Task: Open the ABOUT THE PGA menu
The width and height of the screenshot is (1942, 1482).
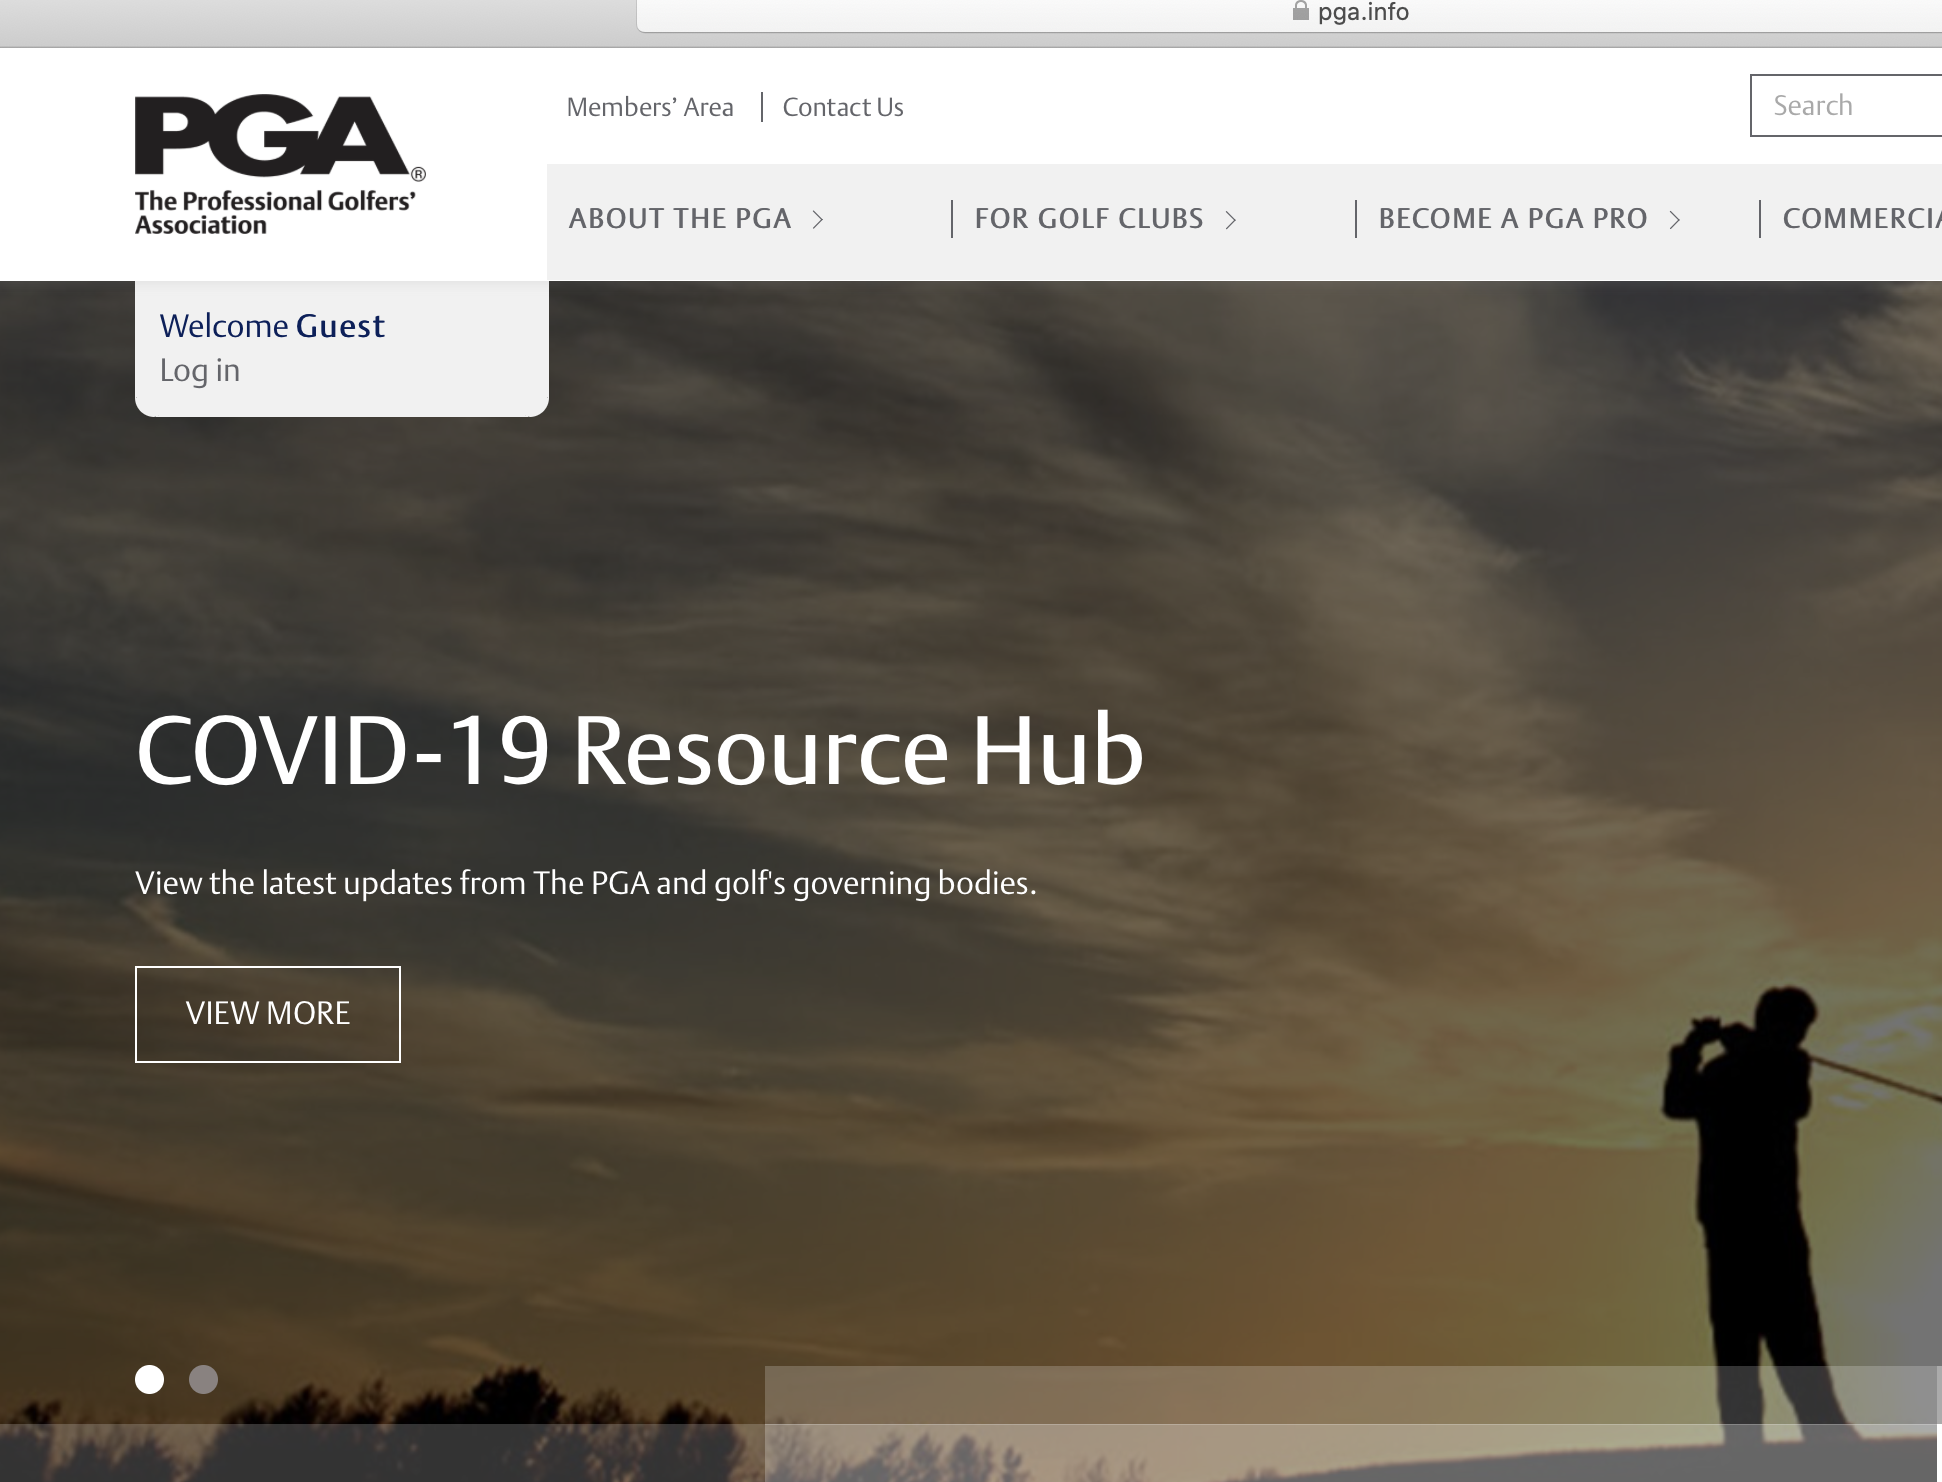Action: (680, 219)
